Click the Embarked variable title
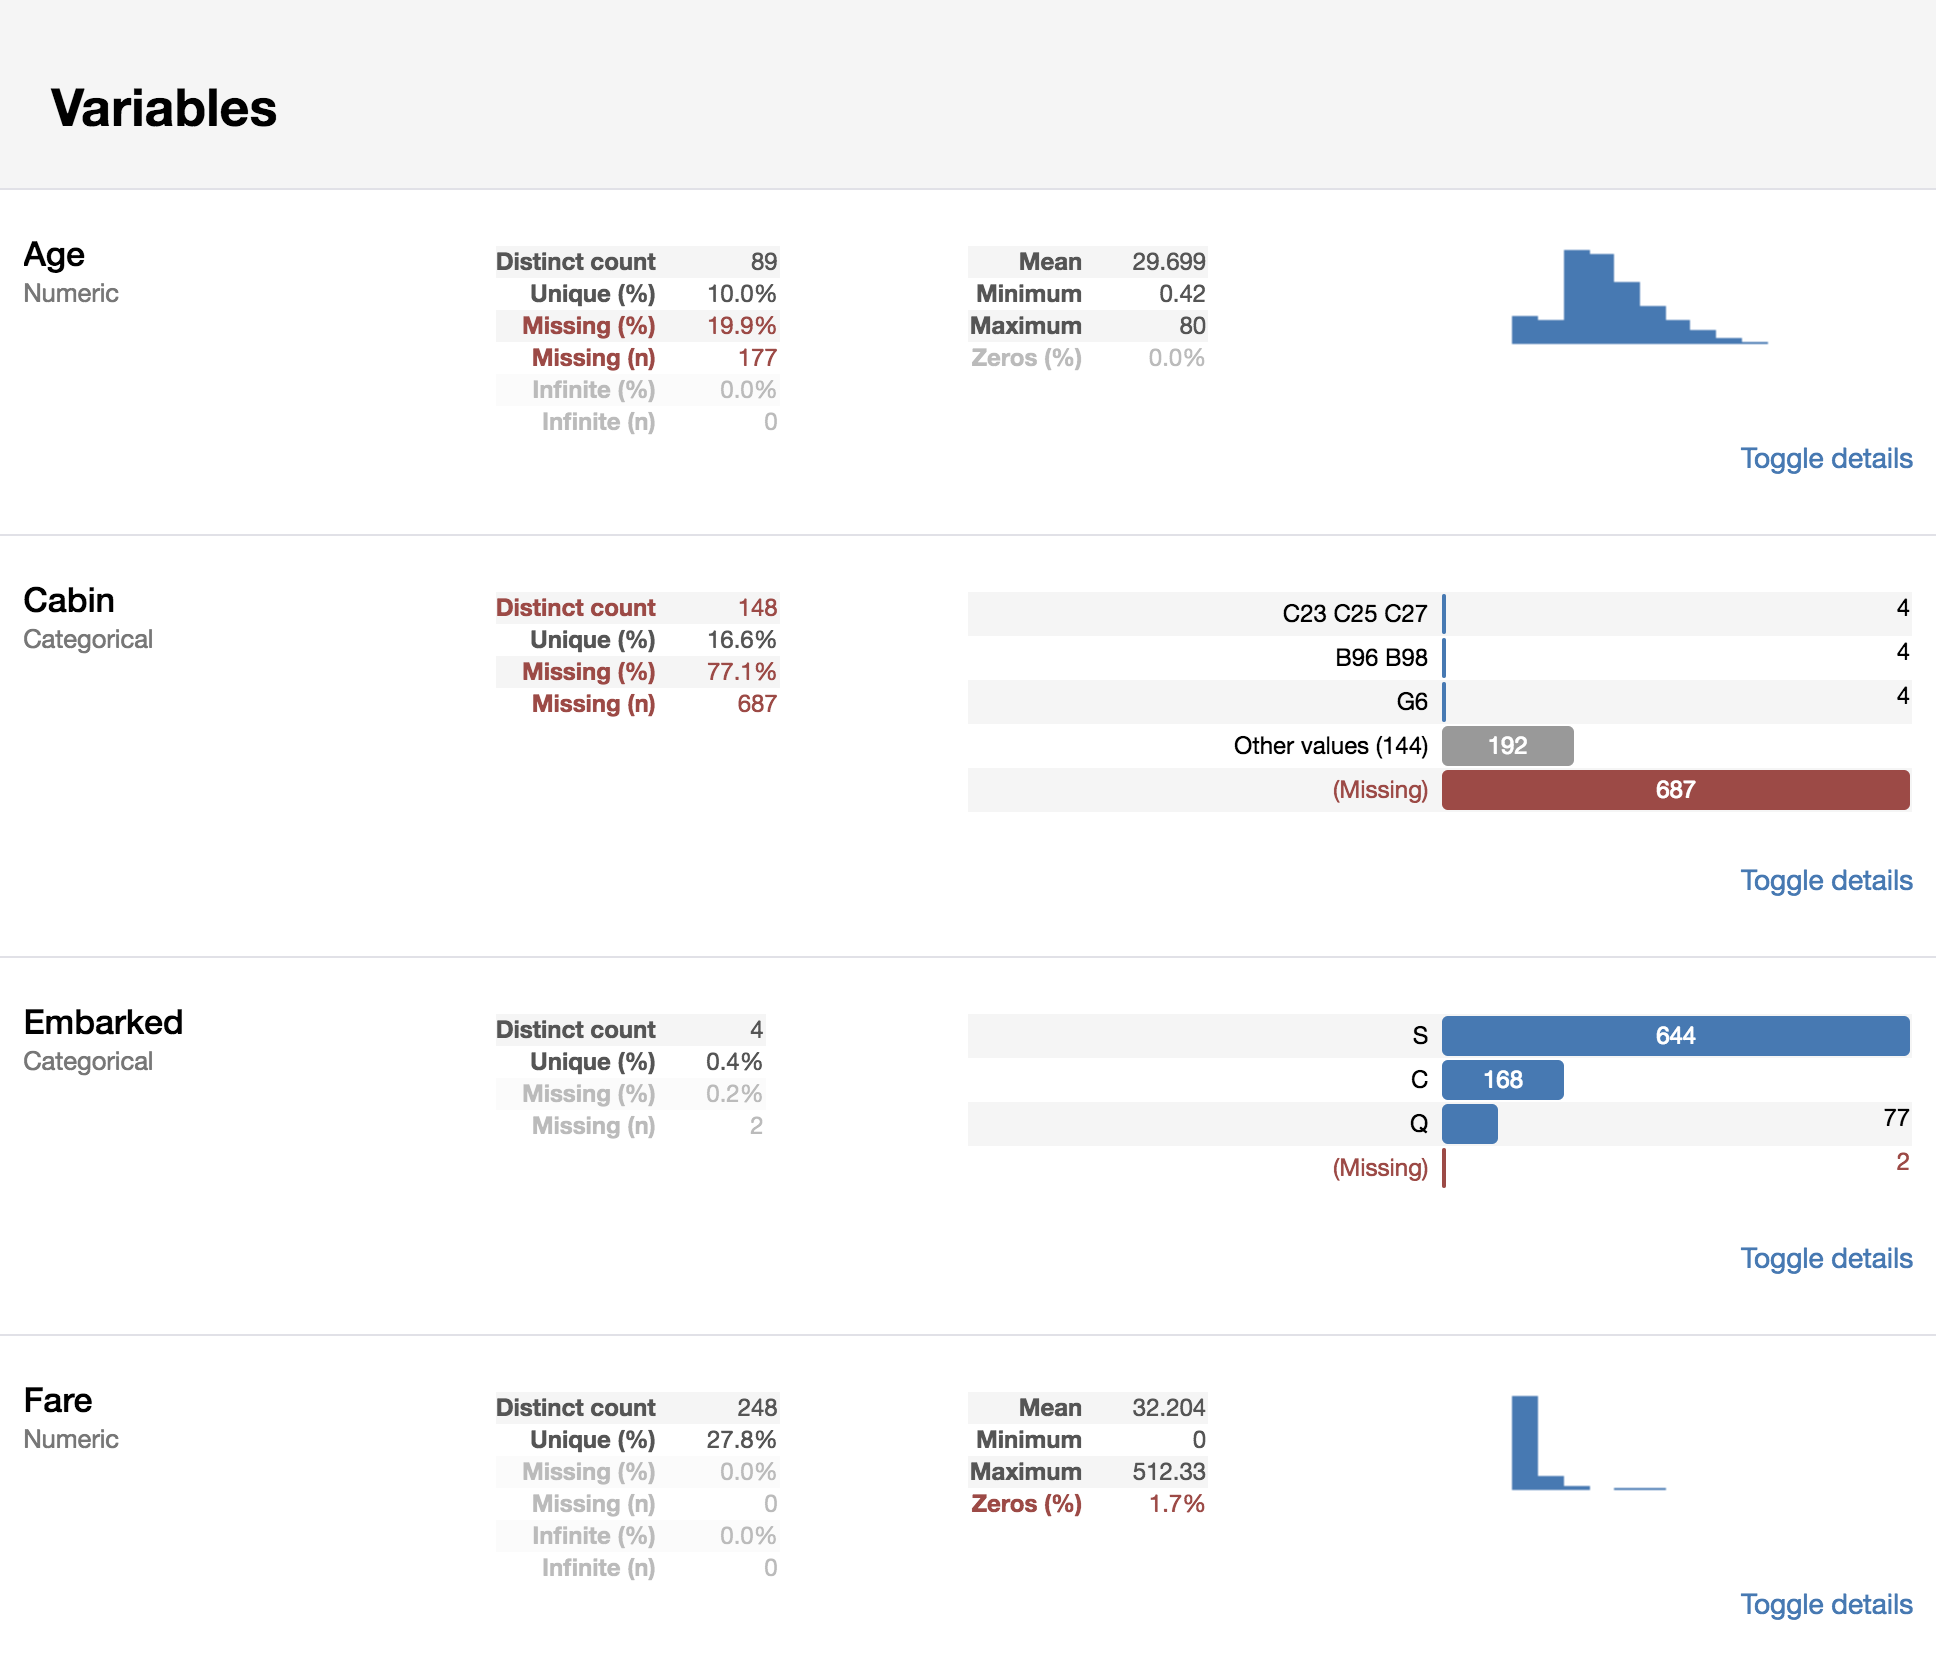 (x=103, y=1023)
